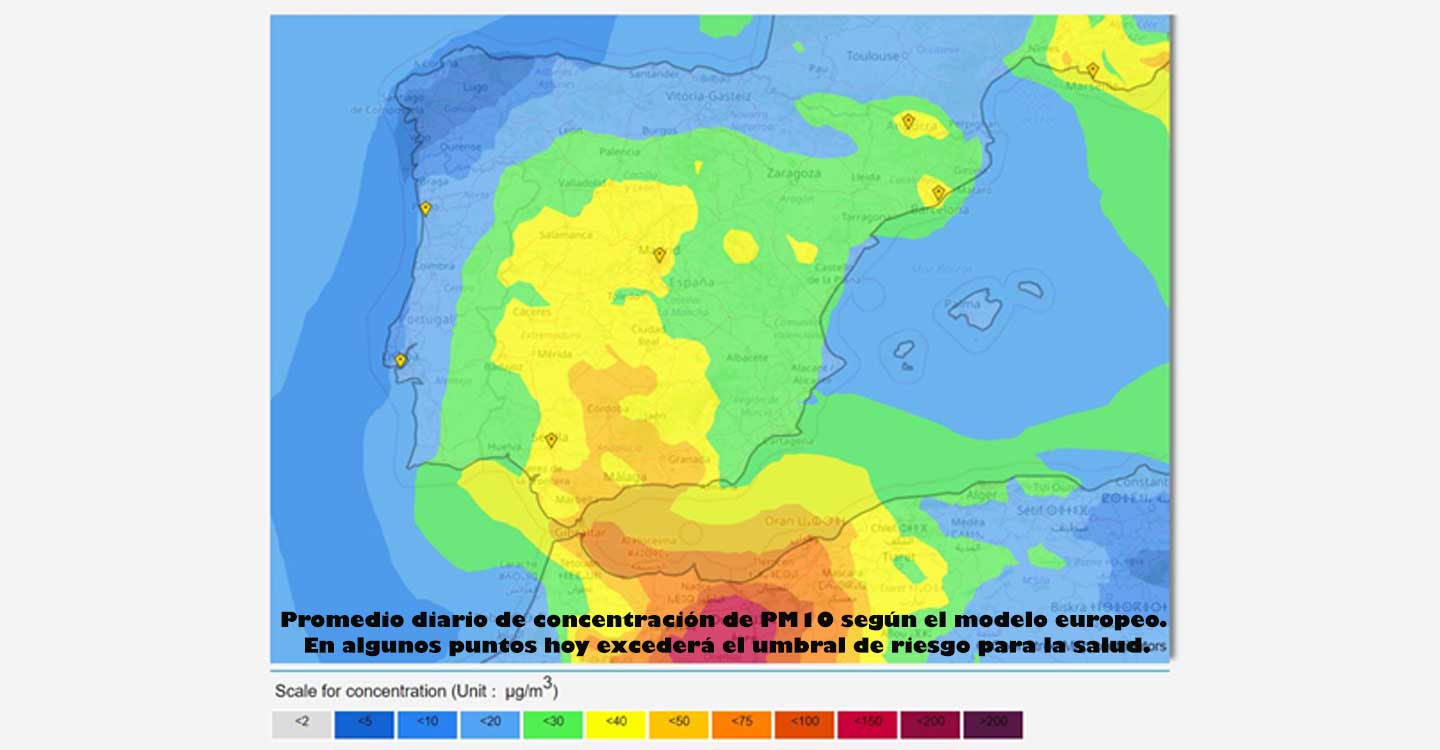Screen dimensions: 1440x750
Task: Choose the light blue <20 legend swatch
Action: coord(490,725)
